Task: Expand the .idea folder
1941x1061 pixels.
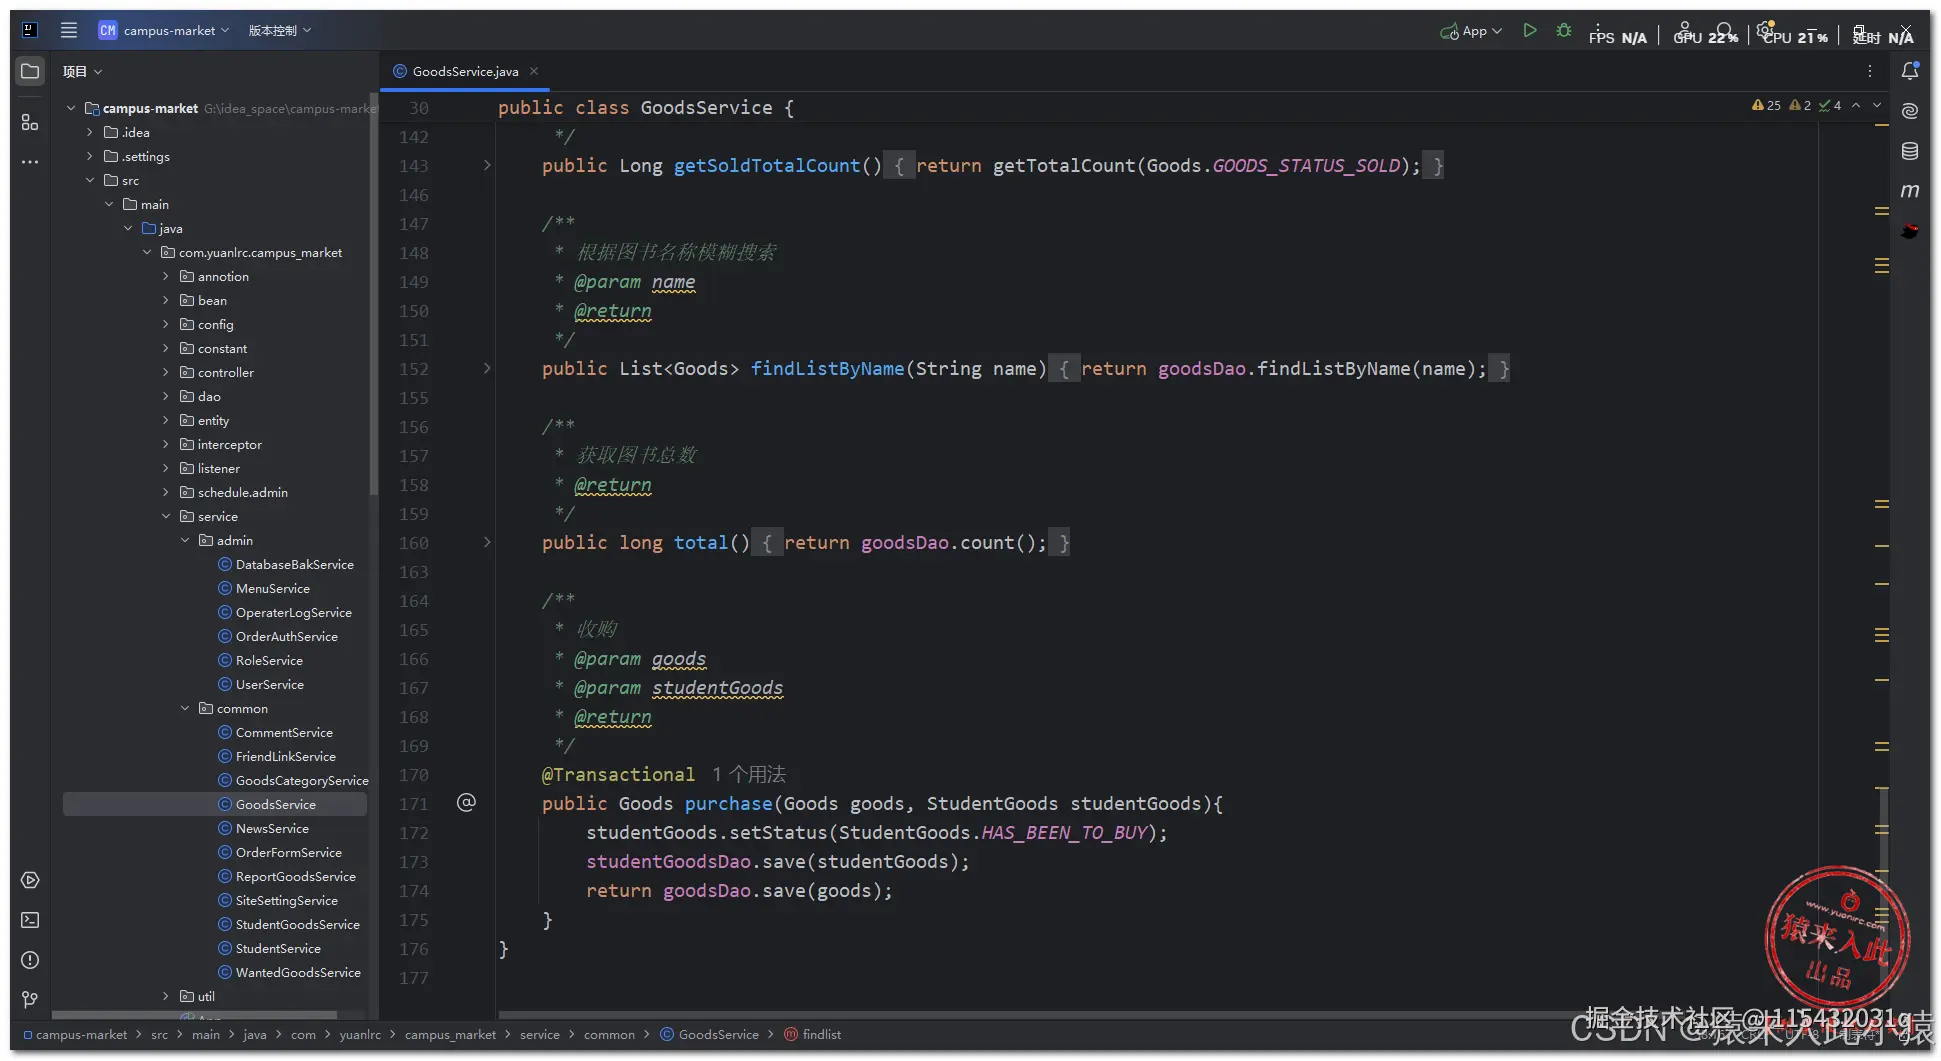Action: 90,132
